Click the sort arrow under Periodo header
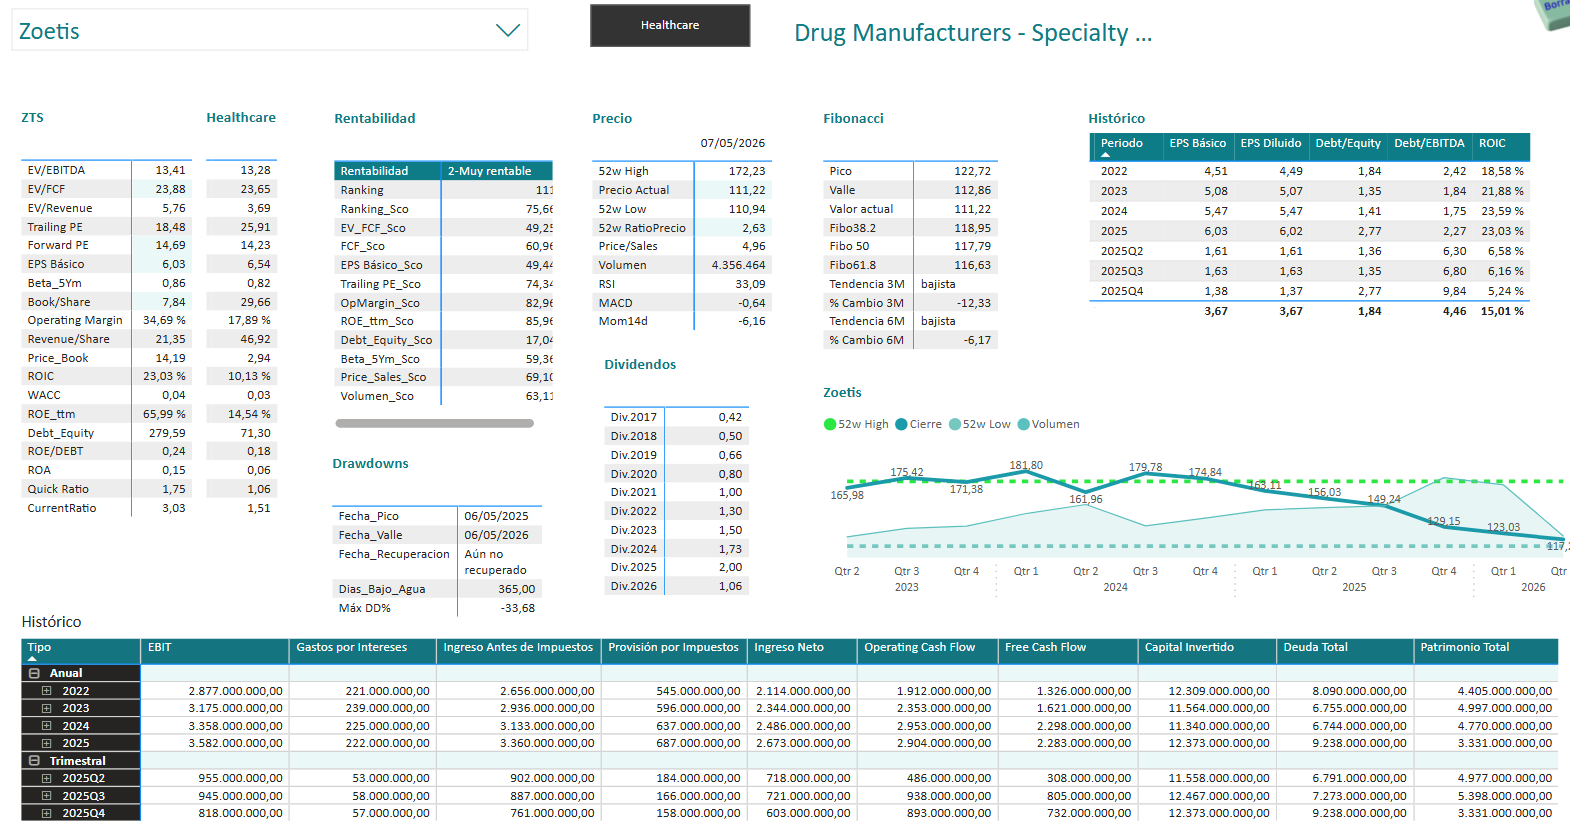 [x=1105, y=155]
